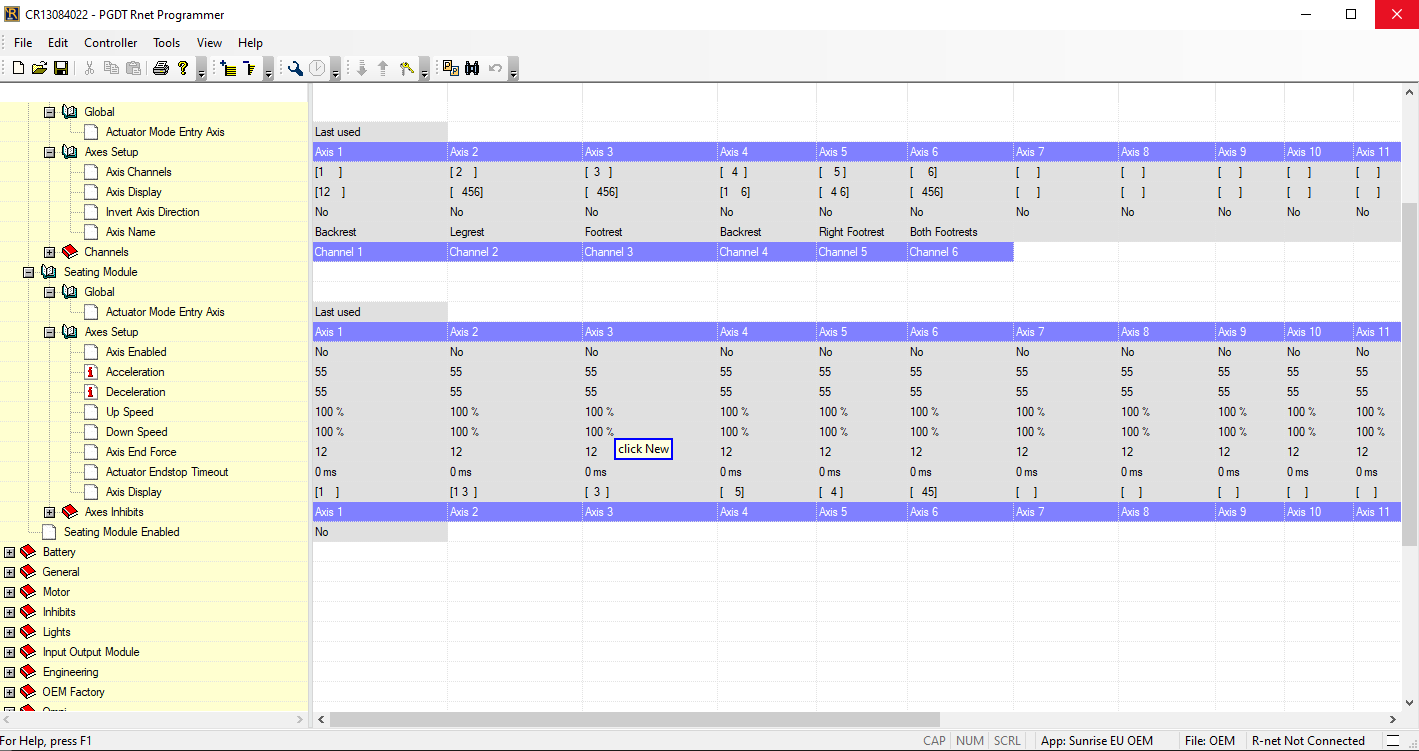Collapse the Seating Module tree node

(x=29, y=272)
